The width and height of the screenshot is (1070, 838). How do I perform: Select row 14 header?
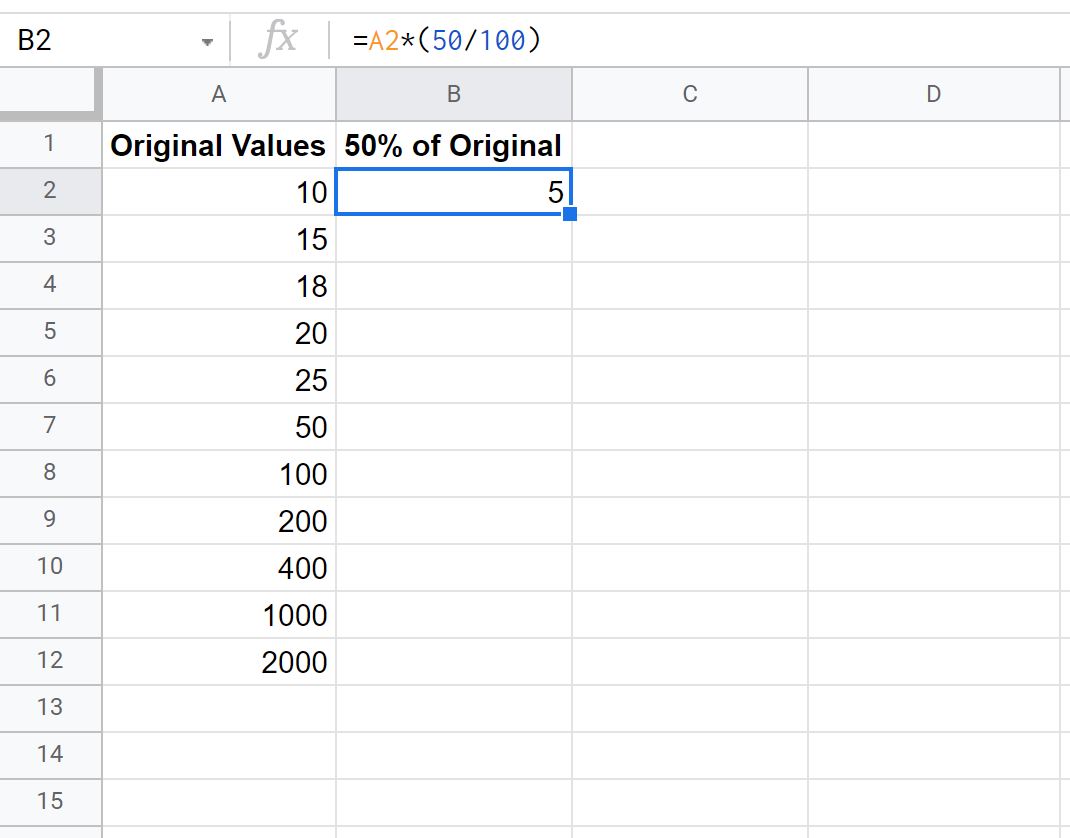coord(50,755)
